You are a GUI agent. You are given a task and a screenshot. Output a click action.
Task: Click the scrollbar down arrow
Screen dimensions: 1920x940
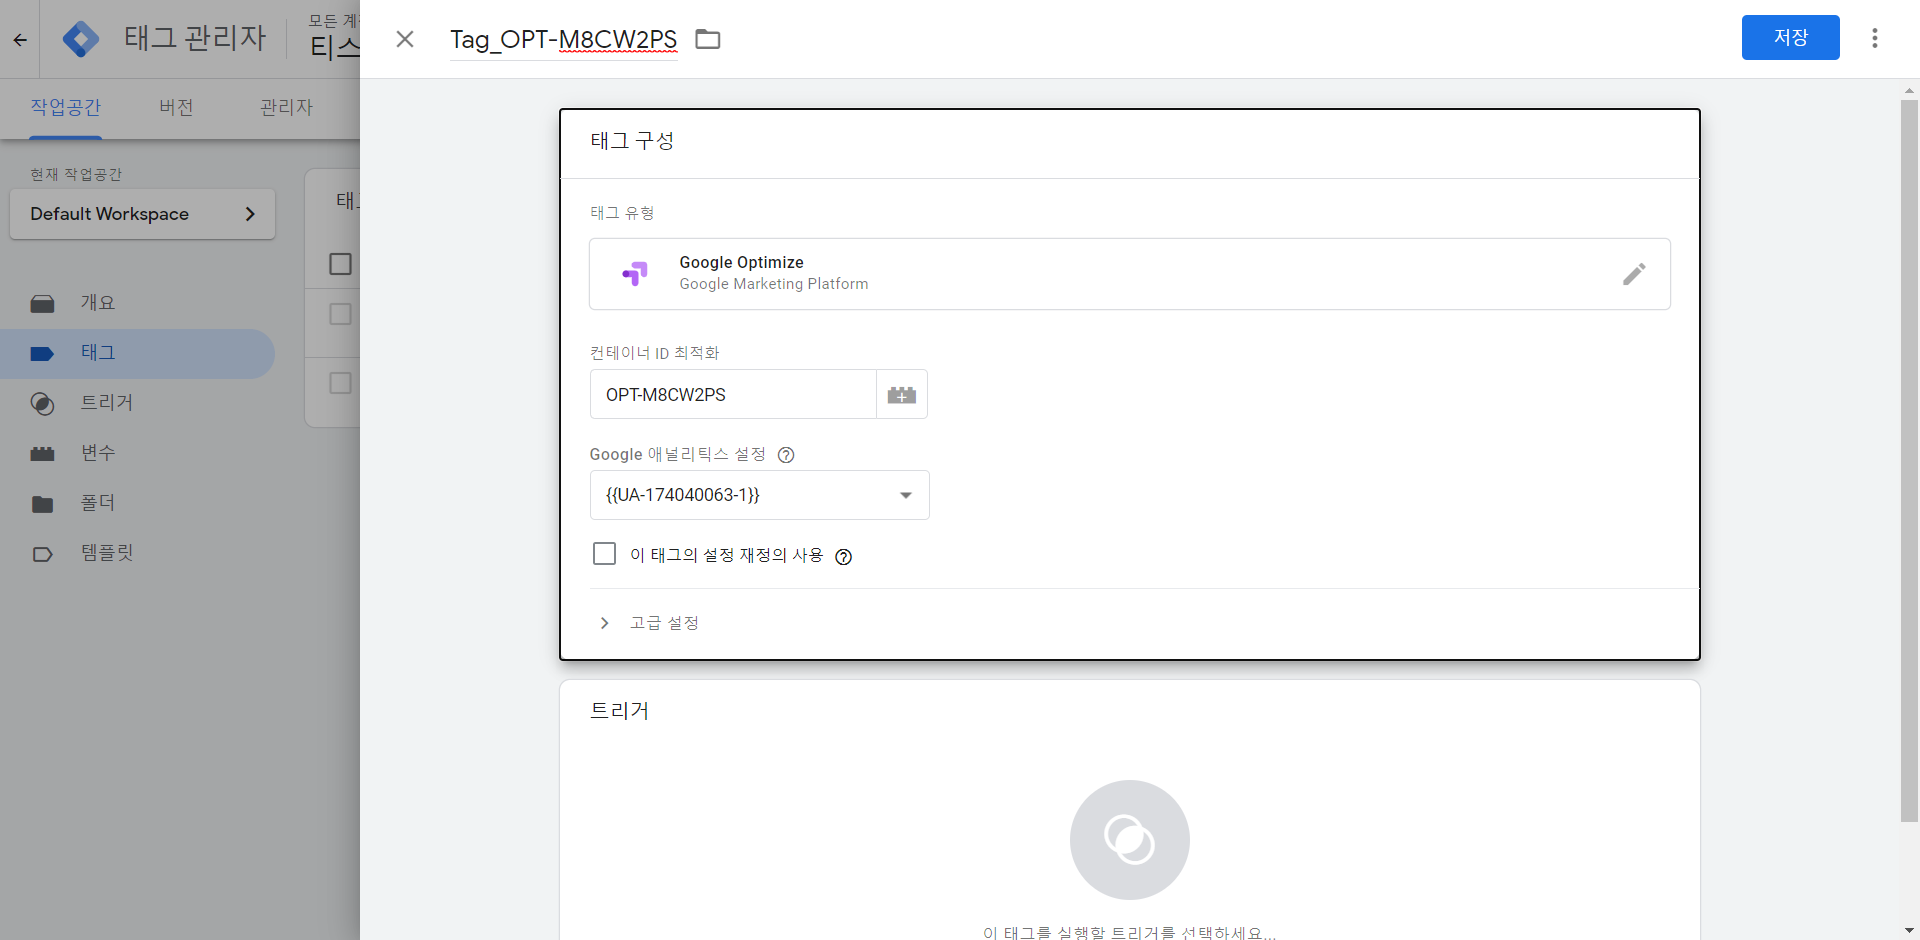tap(1909, 930)
